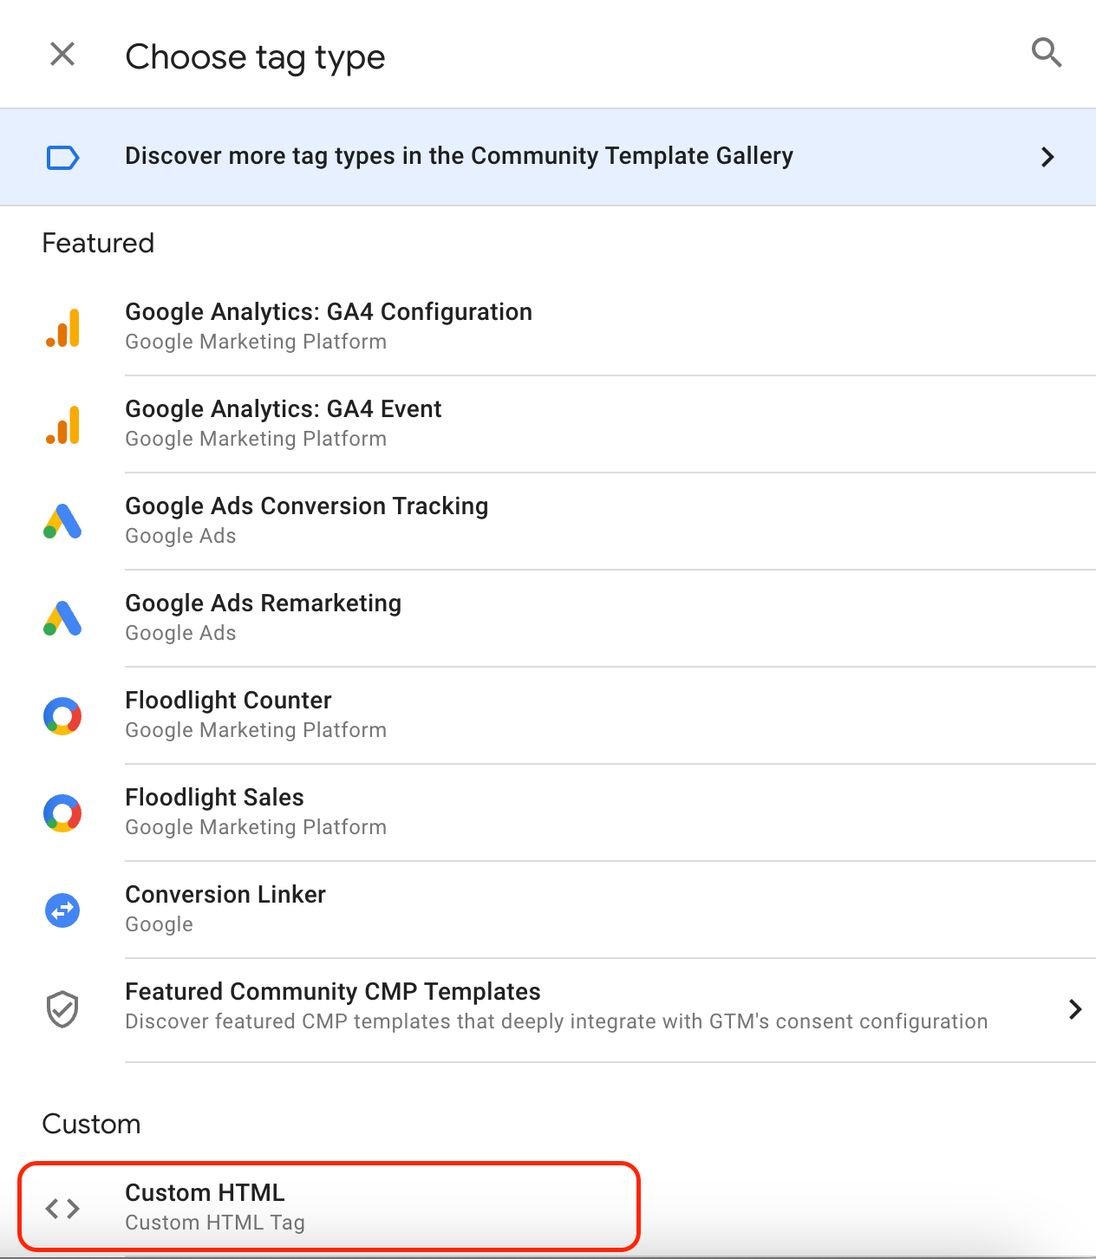This screenshot has height=1259, width=1096.
Task: Expand Featured Community CMP Templates
Action: (1075, 1009)
